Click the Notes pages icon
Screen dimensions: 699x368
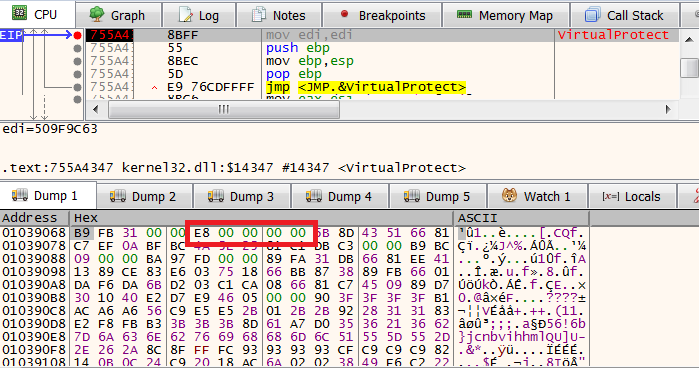(x=259, y=15)
